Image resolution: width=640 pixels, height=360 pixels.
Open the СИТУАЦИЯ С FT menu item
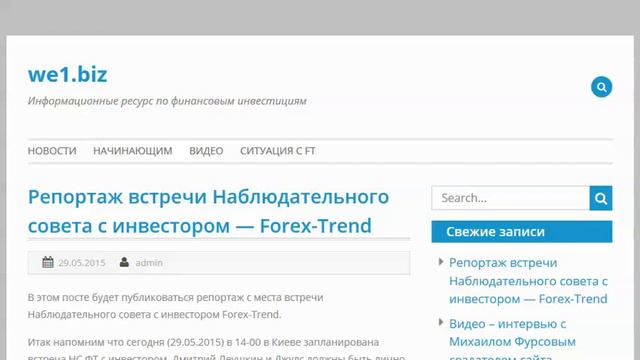tap(278, 151)
